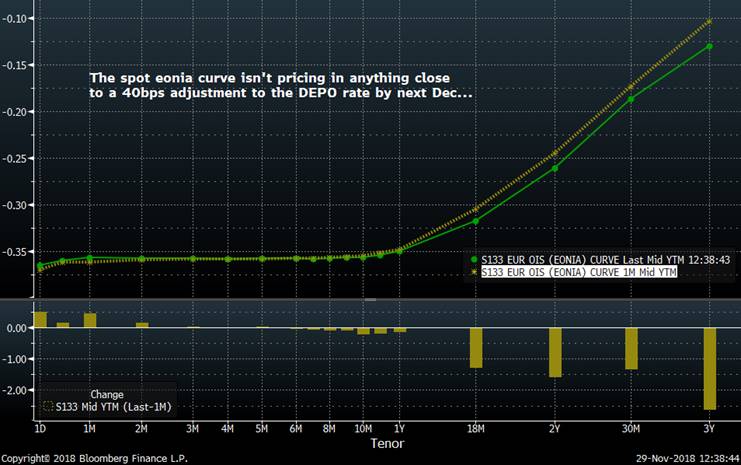741x465 pixels.
Task: Click the Change legend title
Action: (107, 395)
